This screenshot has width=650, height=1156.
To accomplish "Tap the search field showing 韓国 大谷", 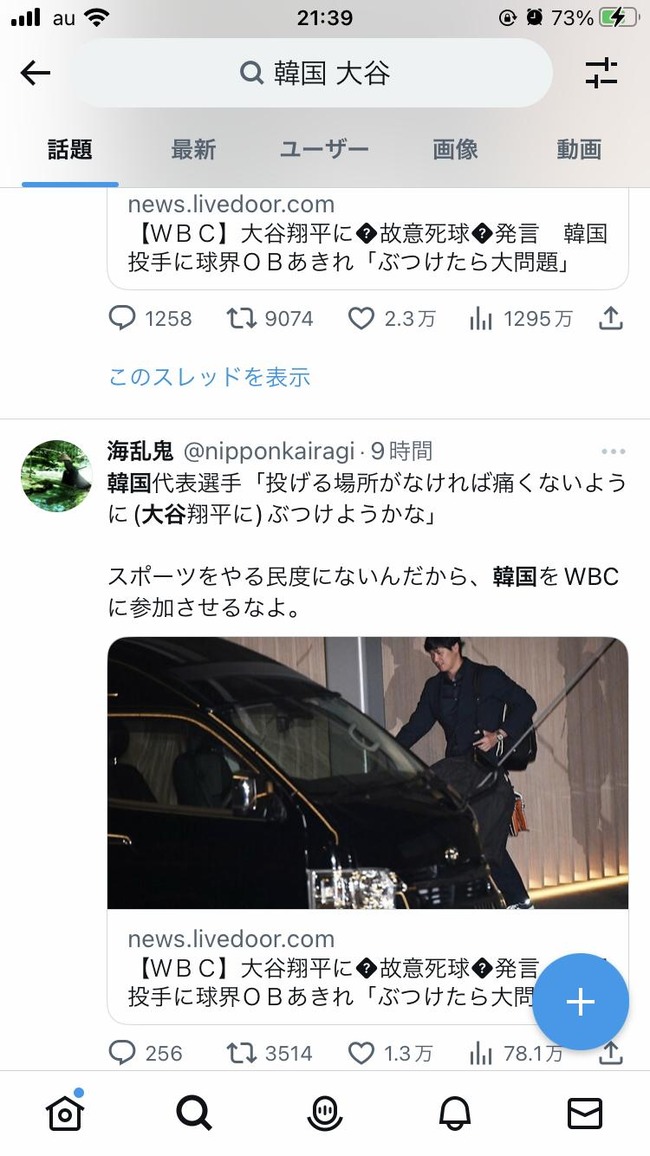I will click(315, 73).
